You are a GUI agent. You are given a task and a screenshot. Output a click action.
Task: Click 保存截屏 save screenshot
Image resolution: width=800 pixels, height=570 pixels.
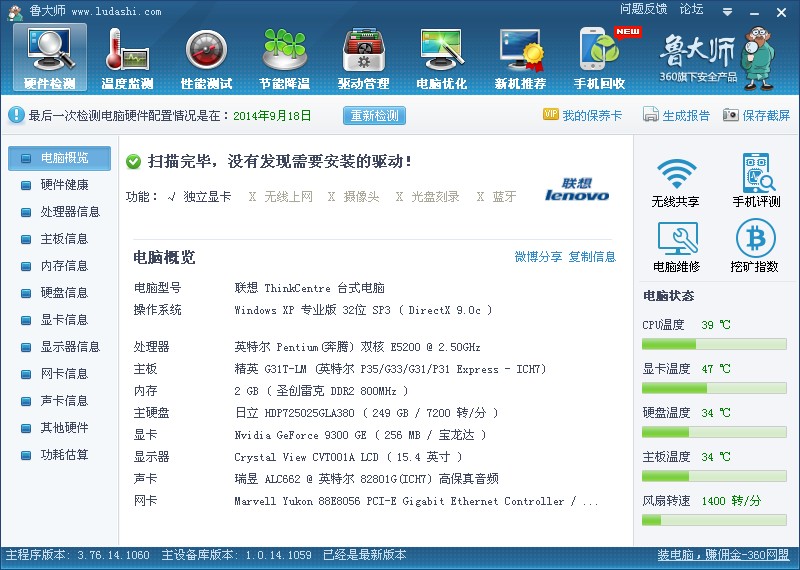(x=756, y=115)
